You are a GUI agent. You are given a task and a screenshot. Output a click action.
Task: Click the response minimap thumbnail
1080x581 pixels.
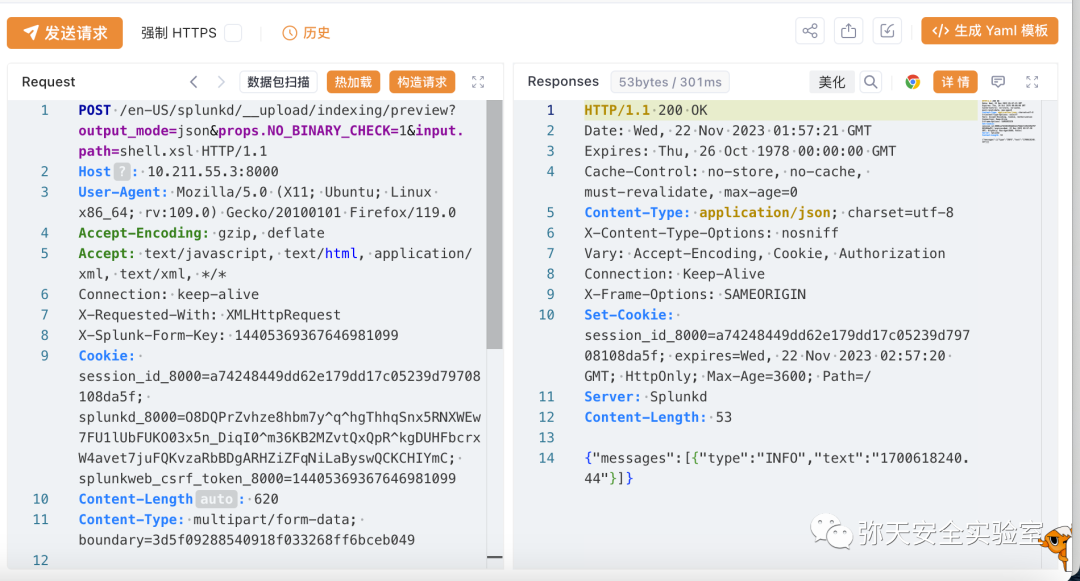[1008, 122]
